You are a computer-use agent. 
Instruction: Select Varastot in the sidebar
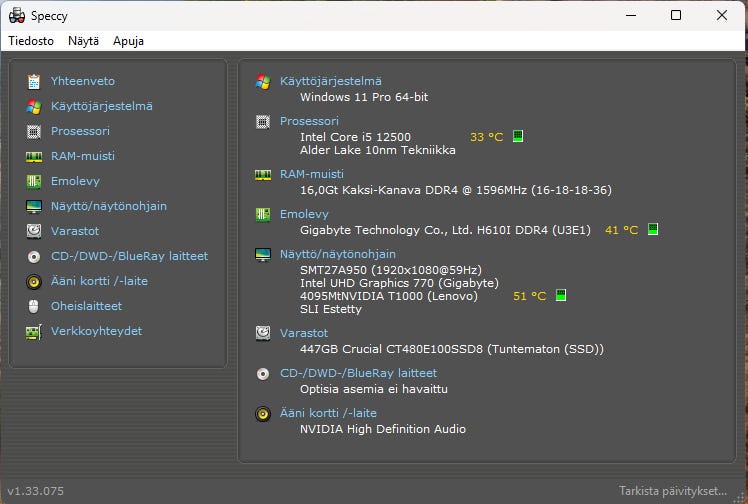tap(75, 231)
